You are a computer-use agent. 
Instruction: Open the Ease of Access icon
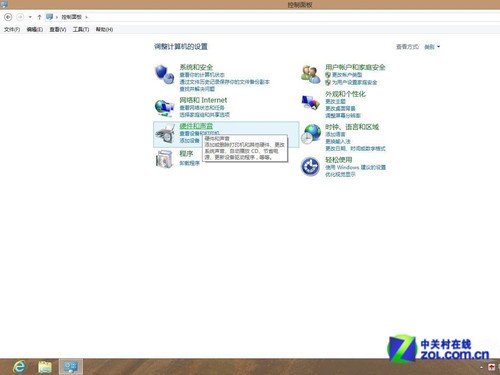pos(310,166)
